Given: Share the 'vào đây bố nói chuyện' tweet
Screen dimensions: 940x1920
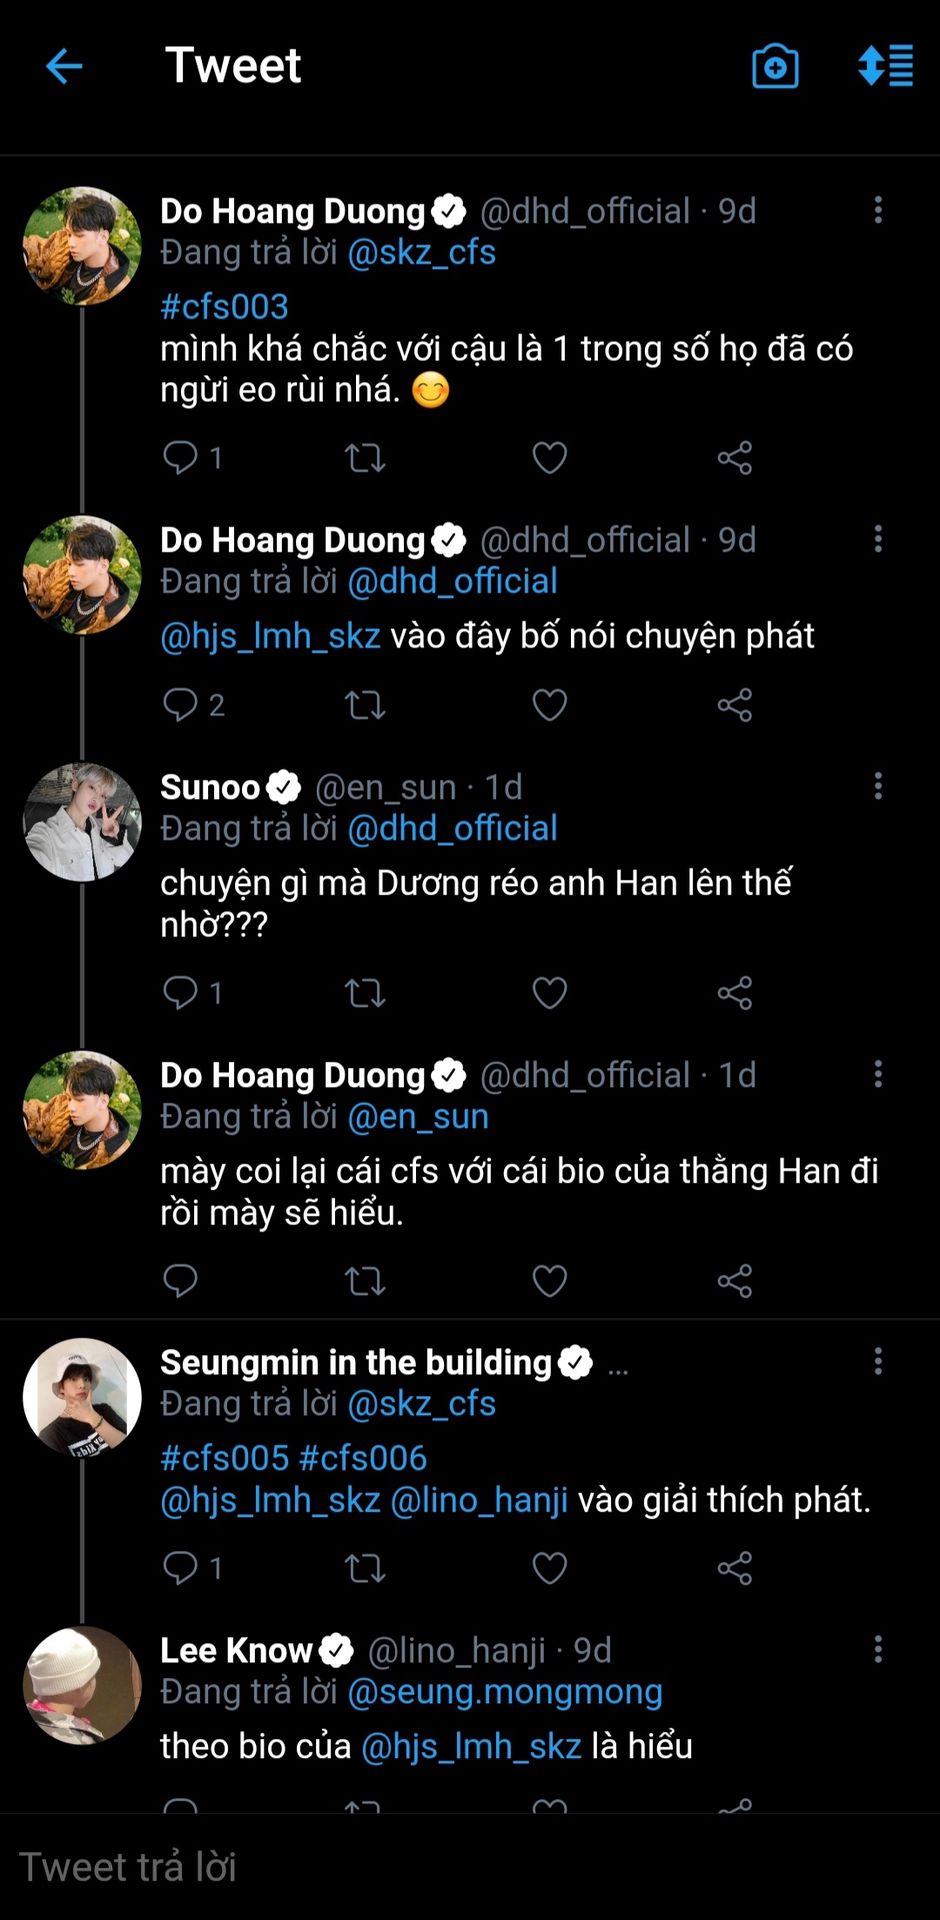Looking at the screenshot, I should coord(734,705).
